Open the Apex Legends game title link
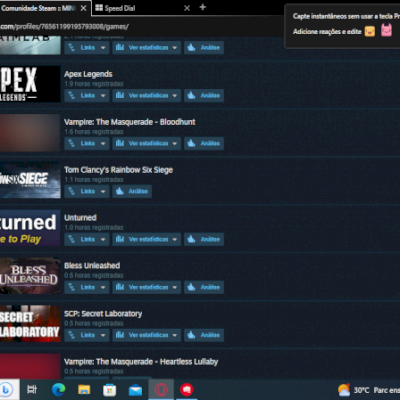The image size is (400, 400). (x=88, y=74)
